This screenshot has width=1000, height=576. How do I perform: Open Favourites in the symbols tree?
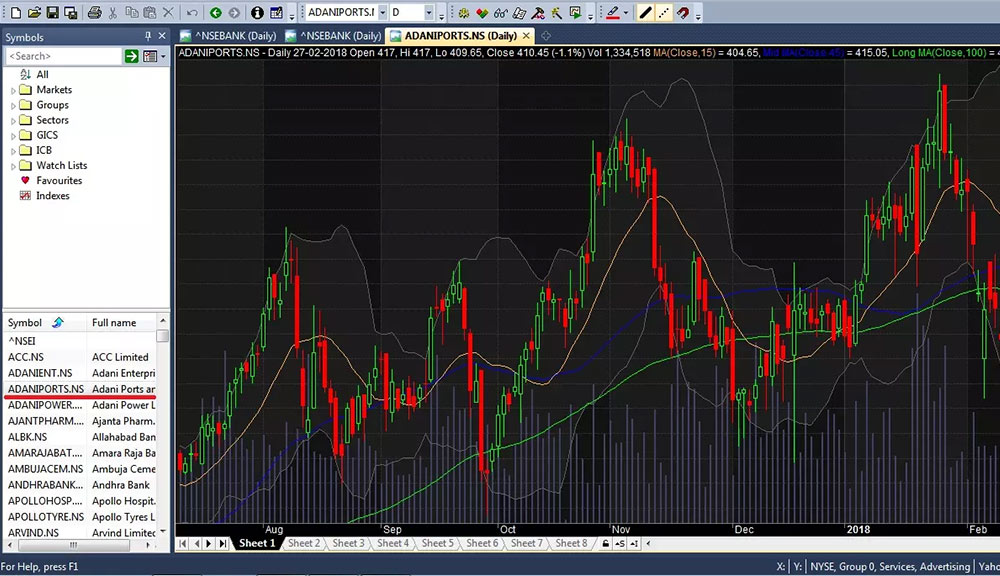click(59, 181)
